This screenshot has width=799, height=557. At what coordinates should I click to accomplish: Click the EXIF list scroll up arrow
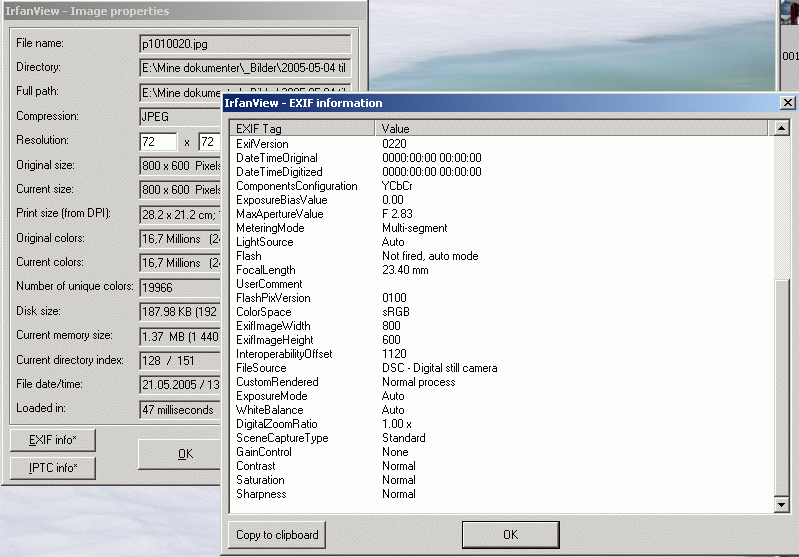click(x=781, y=128)
